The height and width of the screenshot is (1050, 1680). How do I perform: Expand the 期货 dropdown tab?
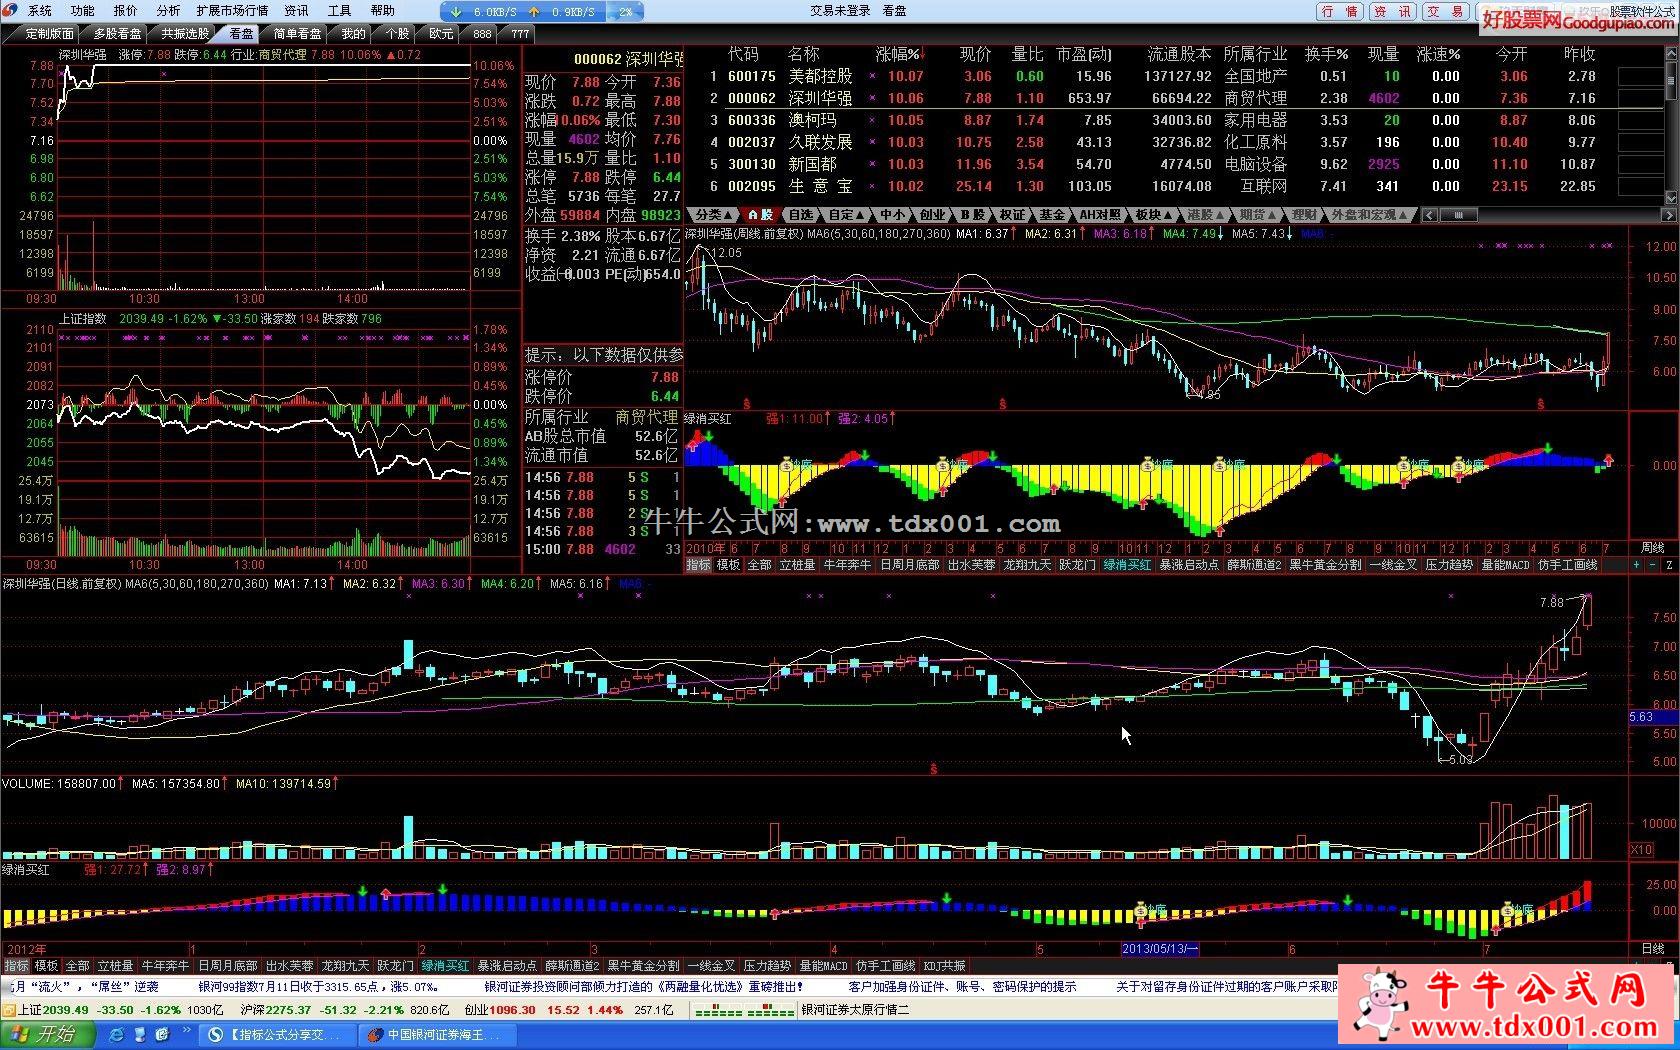tap(1257, 215)
